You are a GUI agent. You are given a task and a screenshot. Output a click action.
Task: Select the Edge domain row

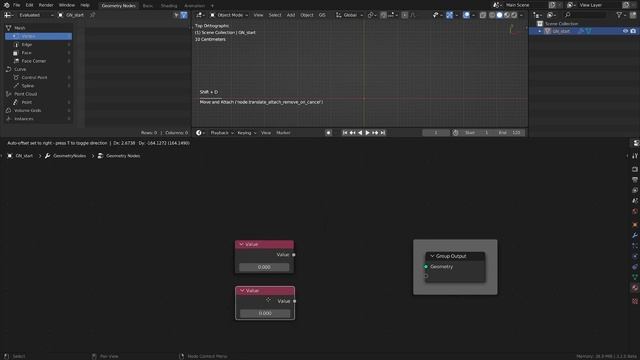pyautogui.click(x=38, y=44)
